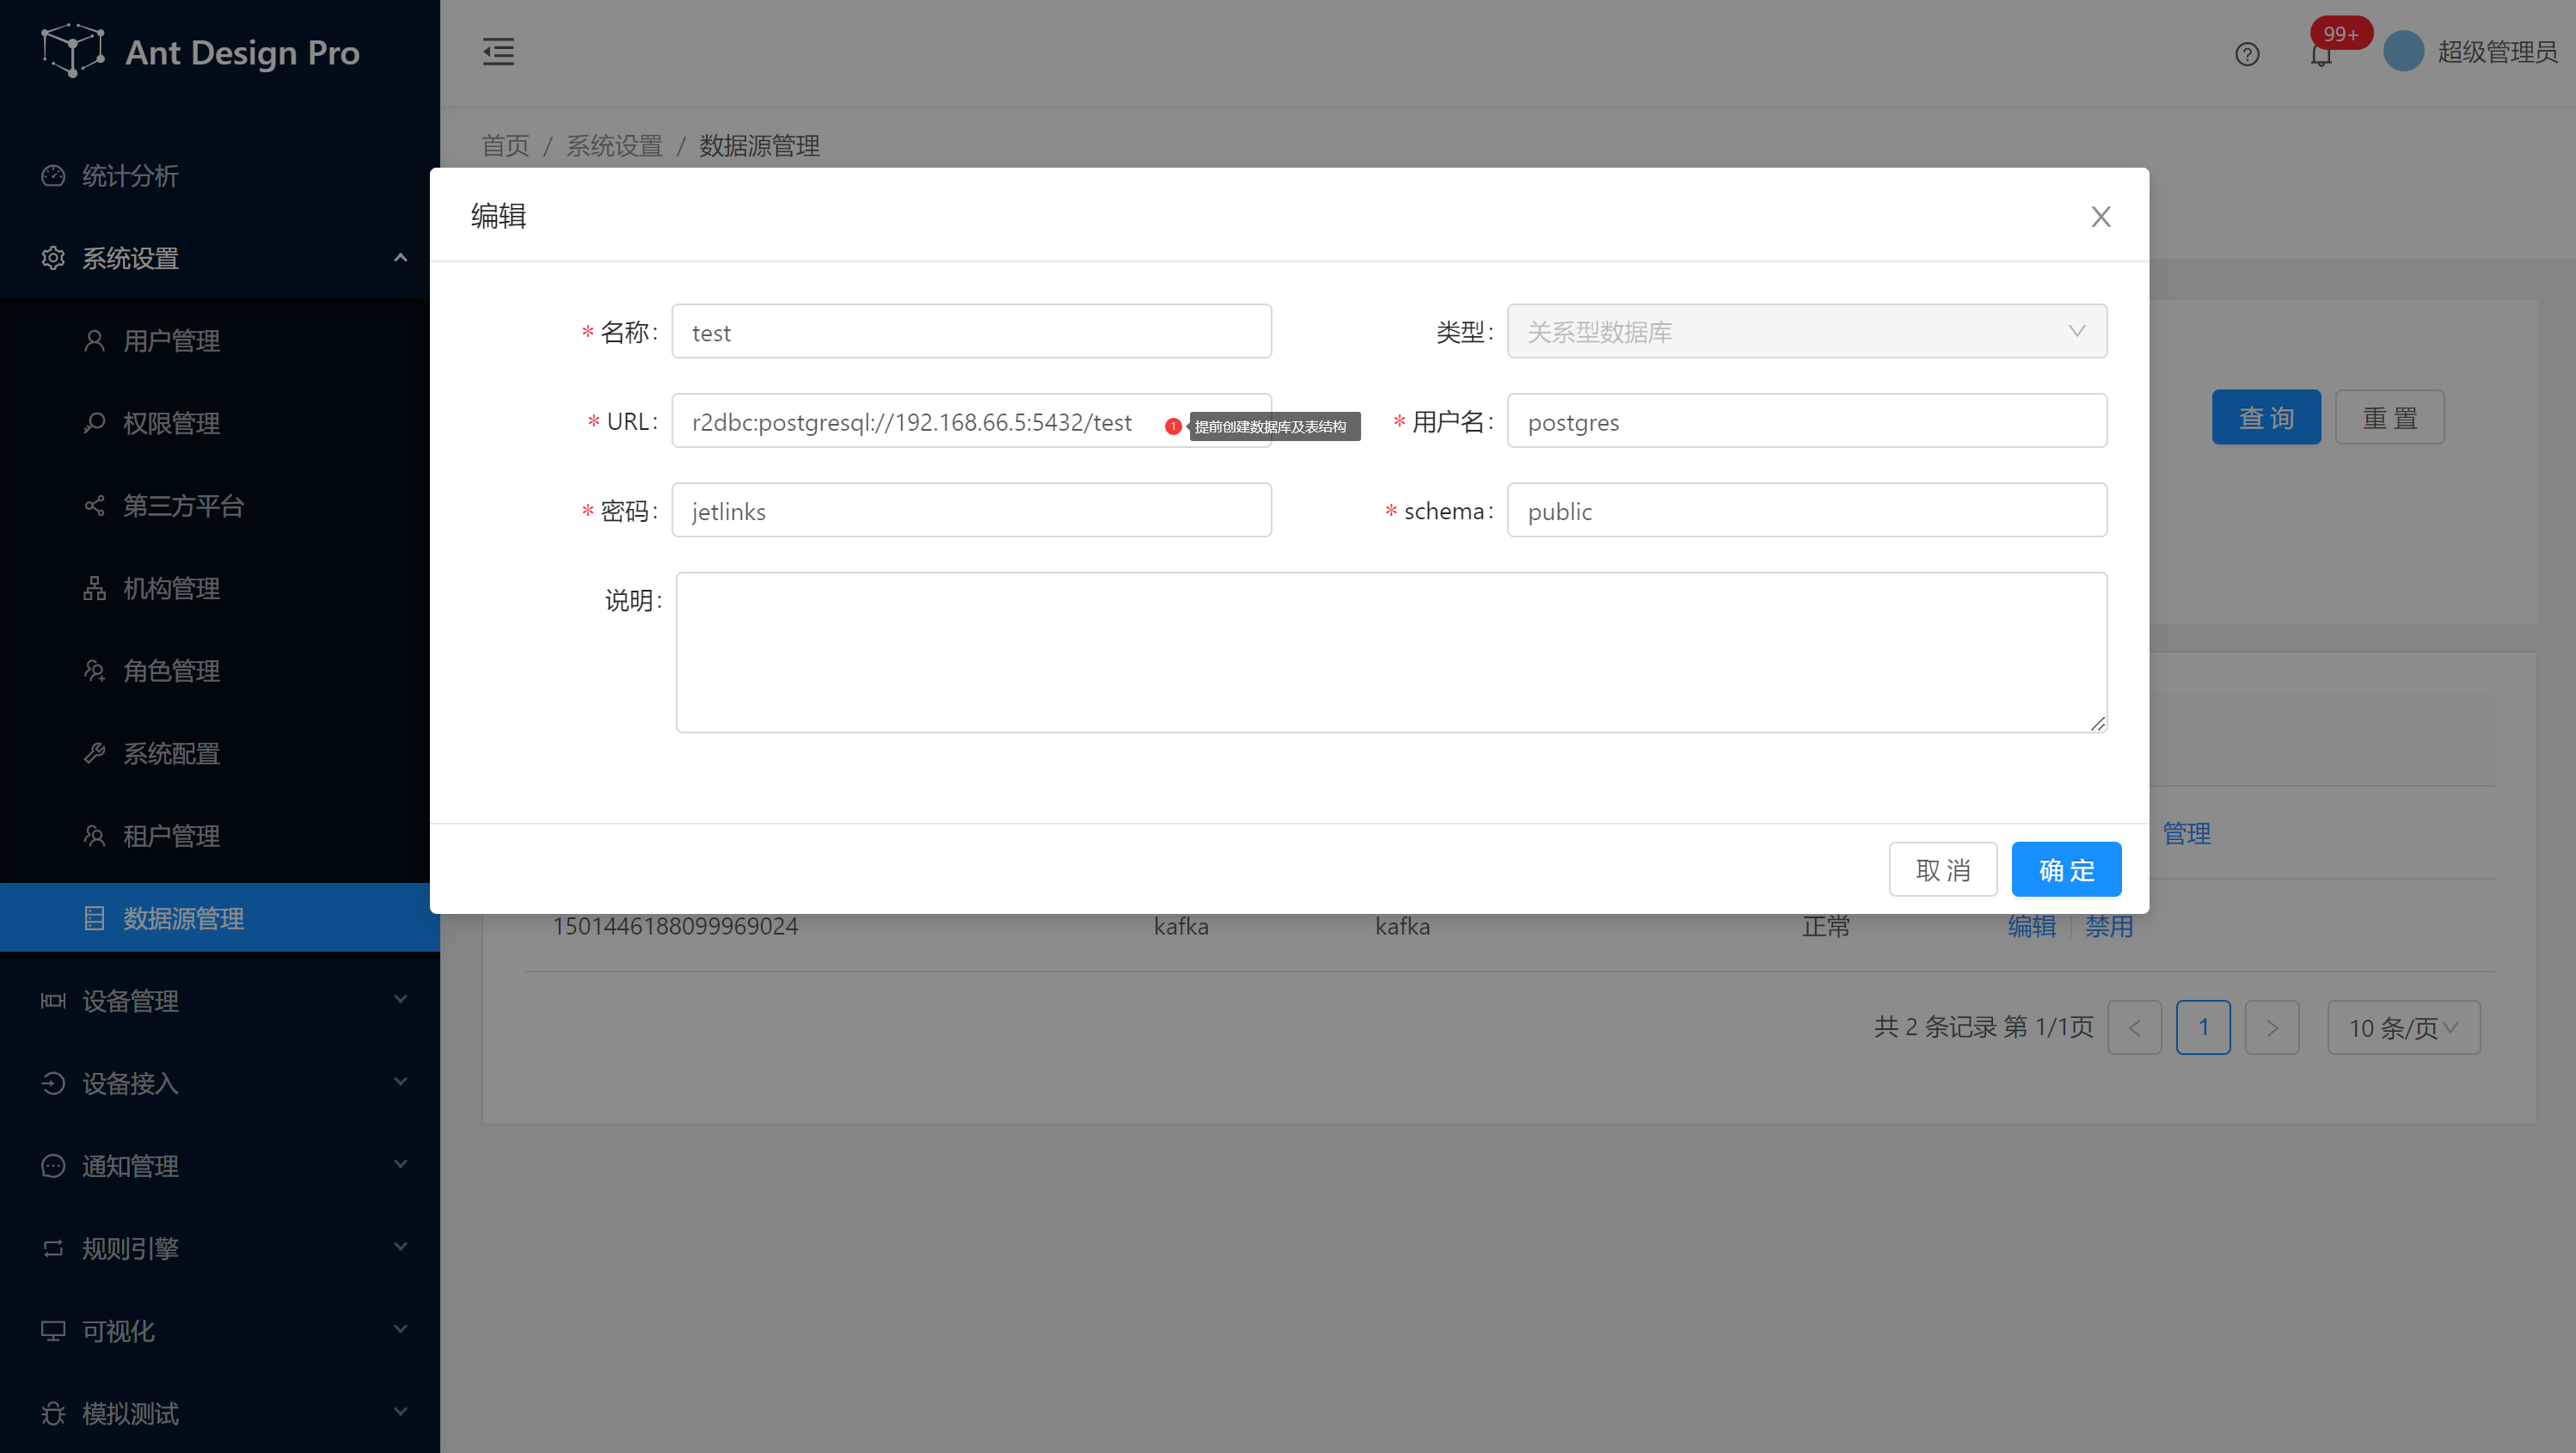The image size is (2576, 1453).
Task: Open the 10 条/页 page size dropdown
Action: click(x=2404, y=1027)
